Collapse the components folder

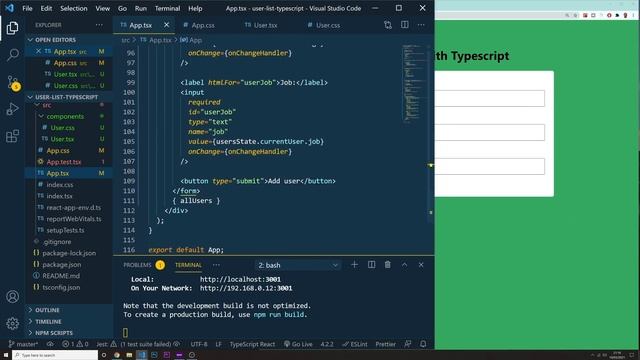(x=65, y=116)
